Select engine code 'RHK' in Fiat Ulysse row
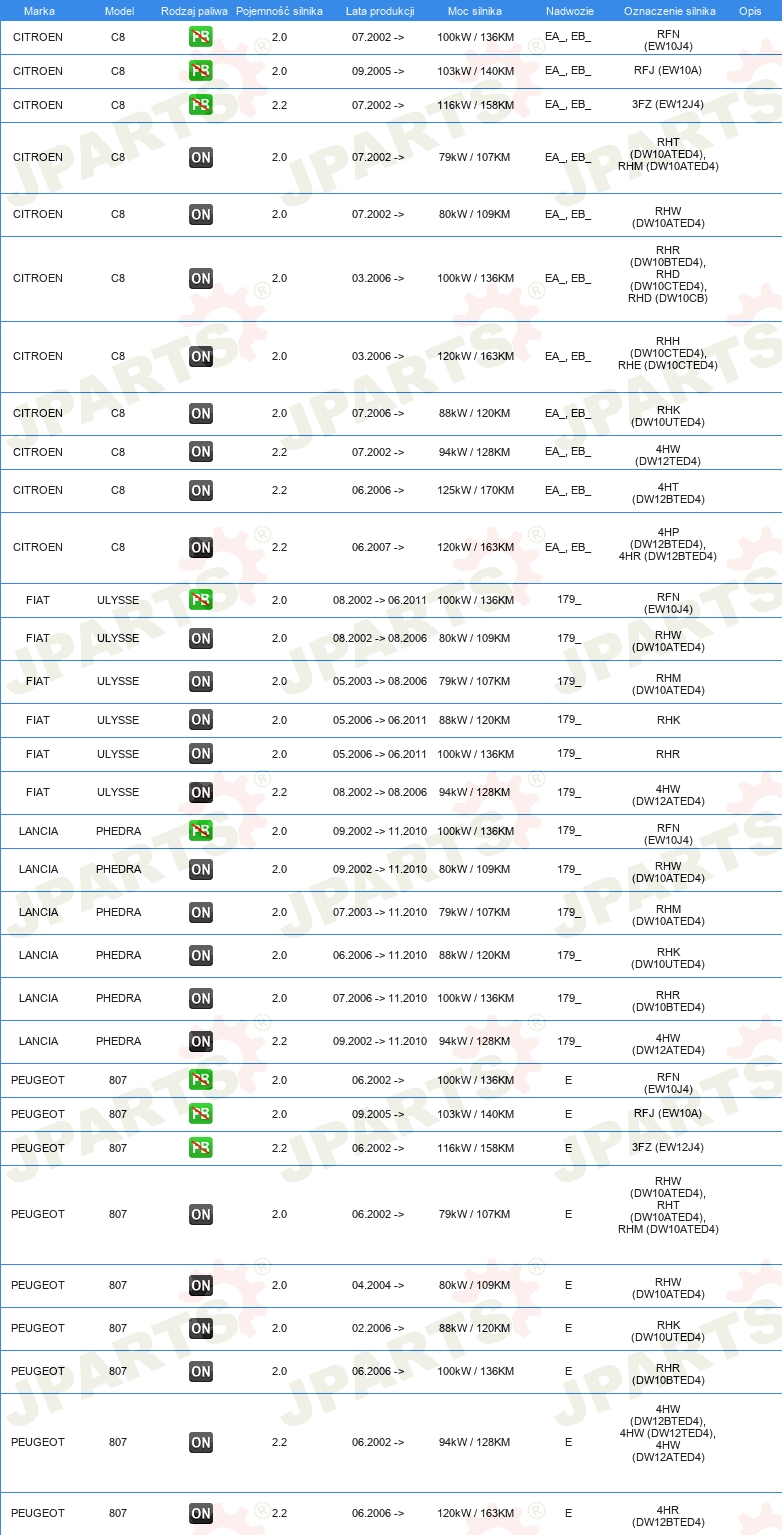Screen dimensions: 782x1535 668,720
